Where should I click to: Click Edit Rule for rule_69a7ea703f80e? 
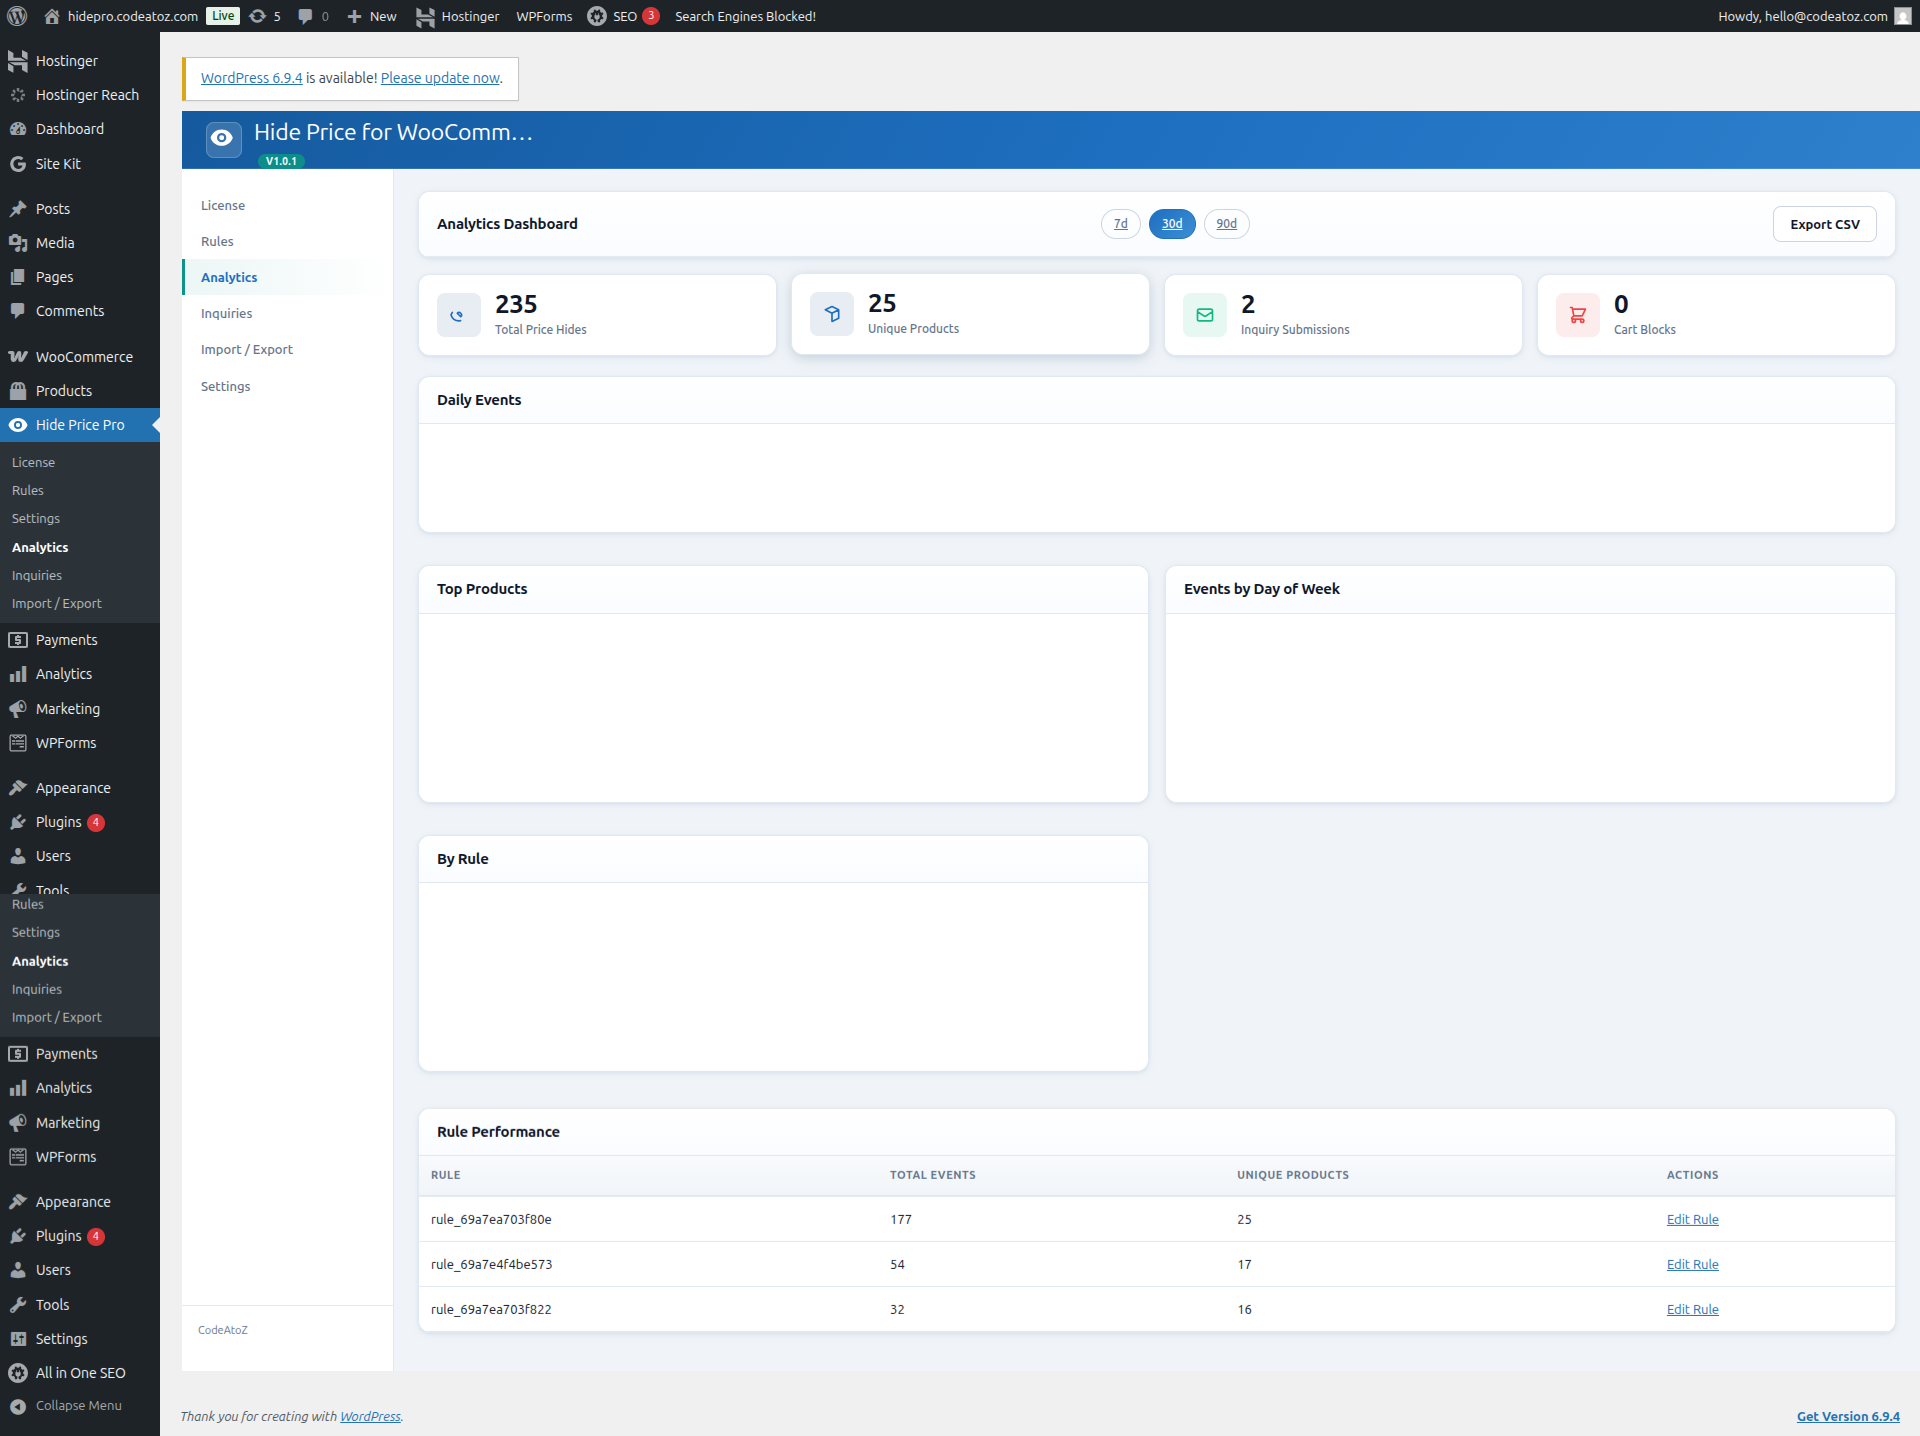point(1692,1219)
